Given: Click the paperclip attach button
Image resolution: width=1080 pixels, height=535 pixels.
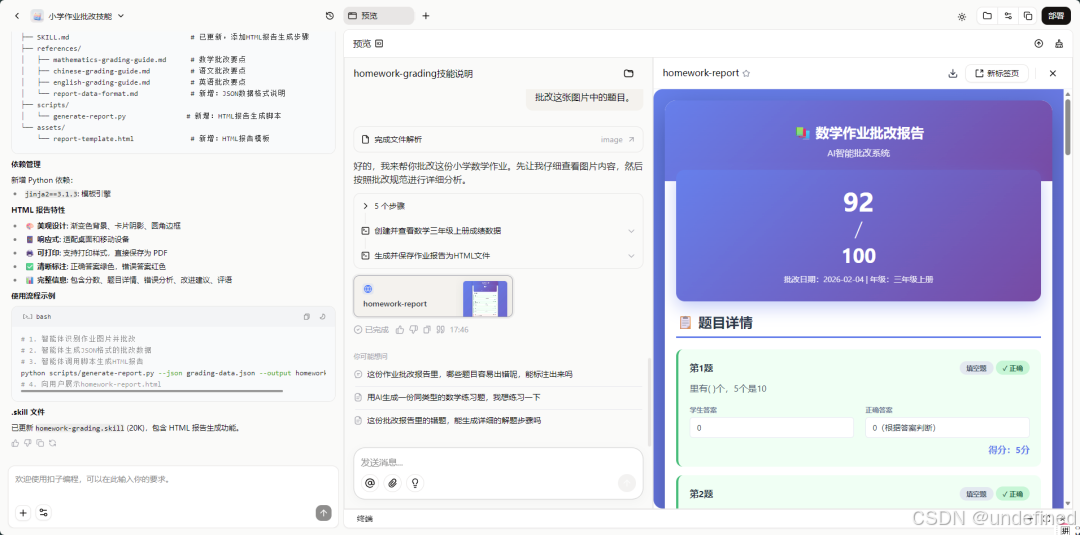Looking at the screenshot, I should pos(393,483).
